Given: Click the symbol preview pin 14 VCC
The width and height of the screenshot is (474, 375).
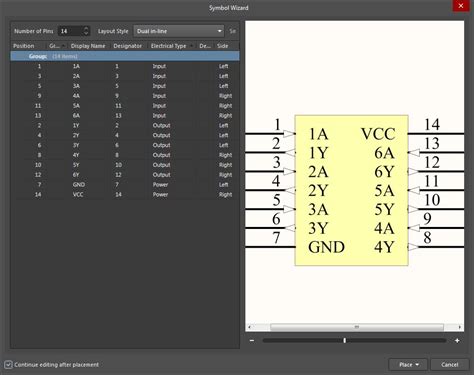Looking at the screenshot, I should 436,133.
